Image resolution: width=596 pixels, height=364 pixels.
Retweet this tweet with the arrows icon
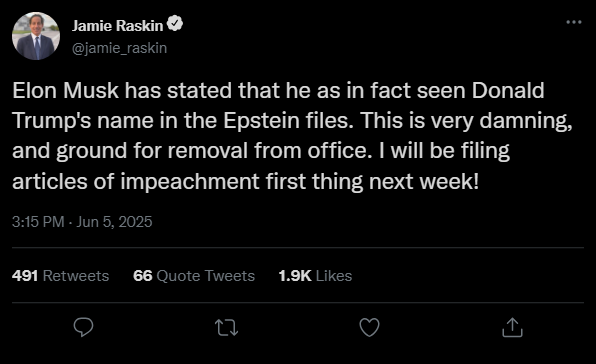(x=227, y=328)
